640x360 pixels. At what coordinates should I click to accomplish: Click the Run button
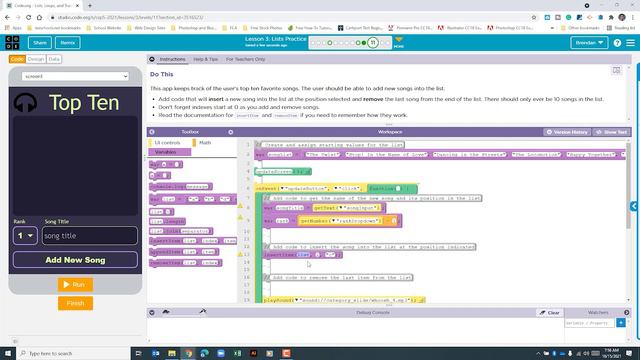[x=75, y=284]
